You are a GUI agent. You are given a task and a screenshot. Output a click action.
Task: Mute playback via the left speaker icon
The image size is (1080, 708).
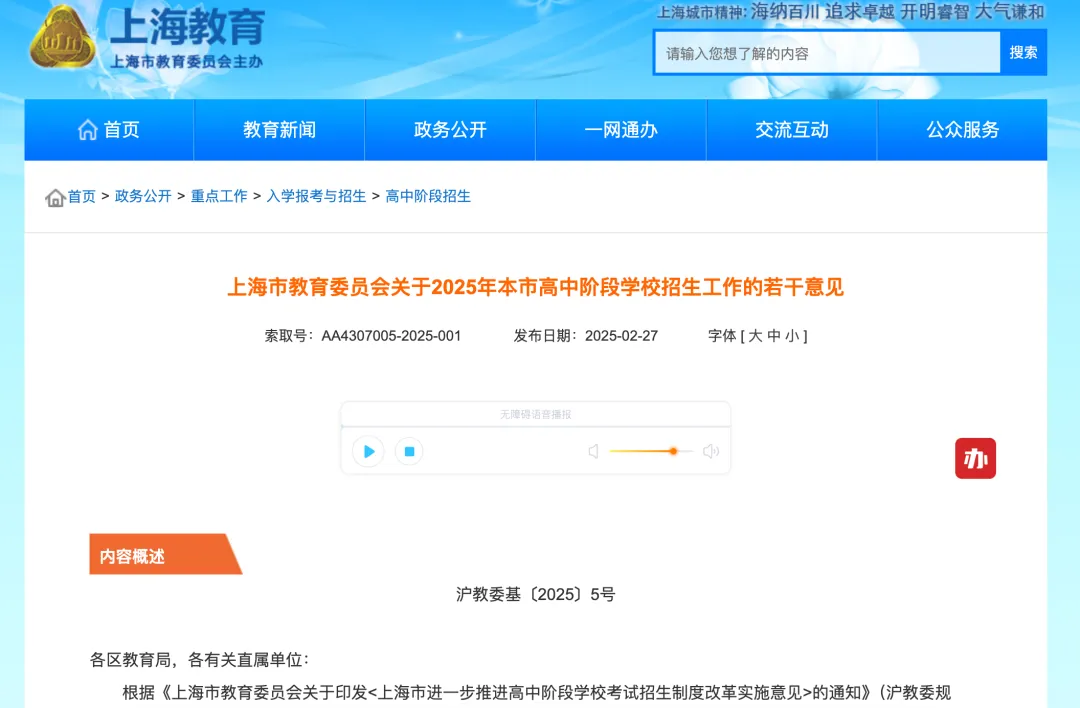(x=592, y=451)
